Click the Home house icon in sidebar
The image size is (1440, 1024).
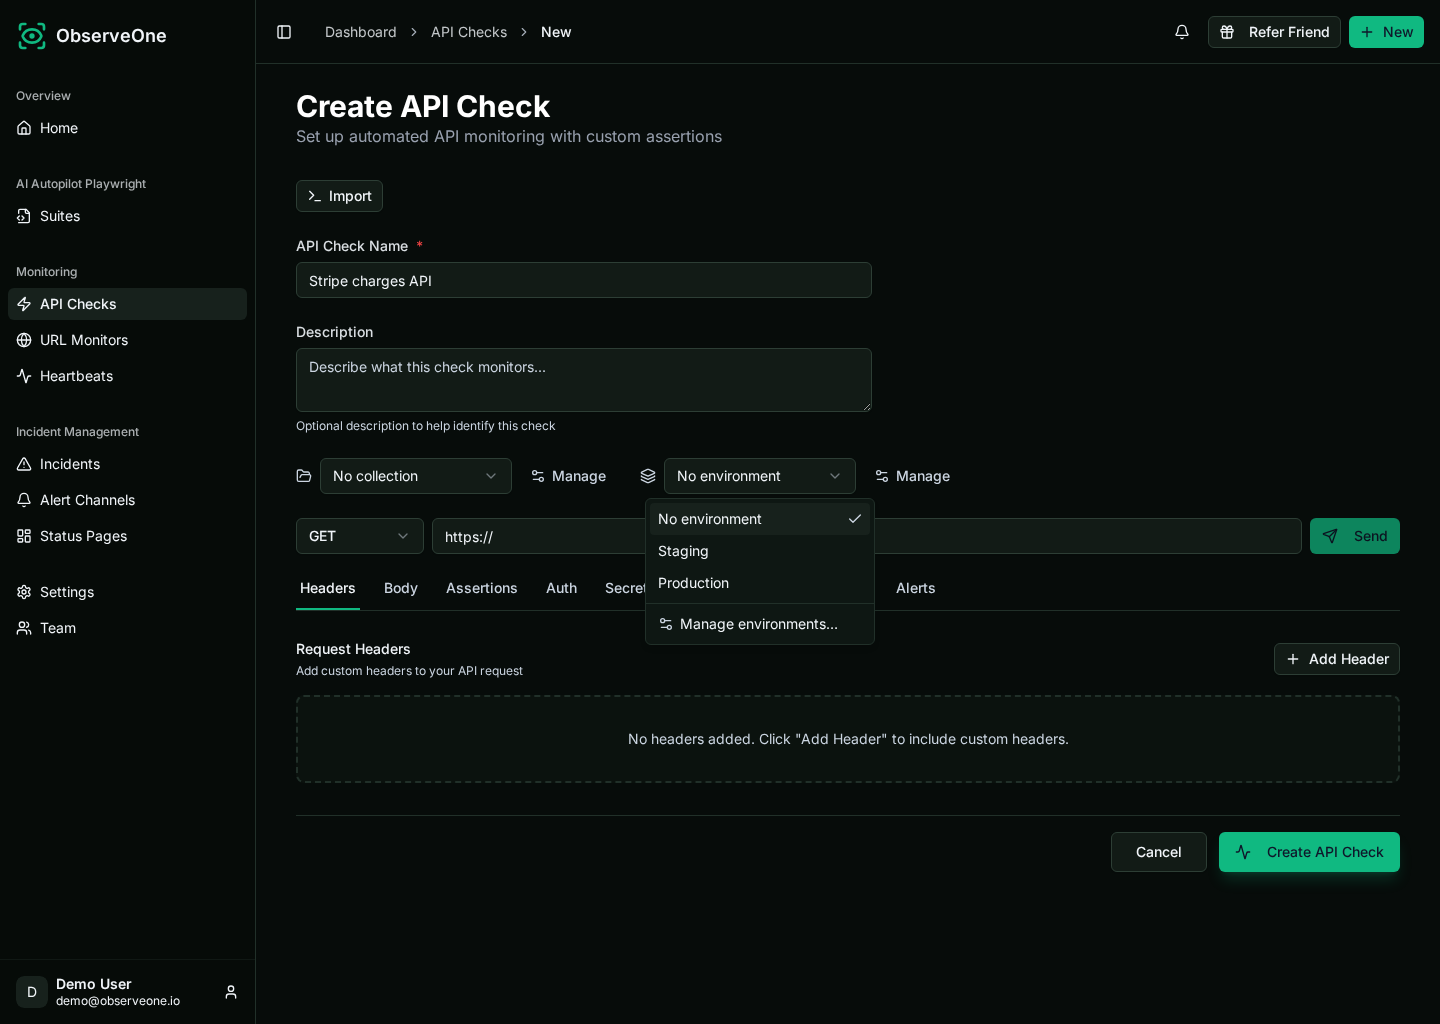point(24,128)
